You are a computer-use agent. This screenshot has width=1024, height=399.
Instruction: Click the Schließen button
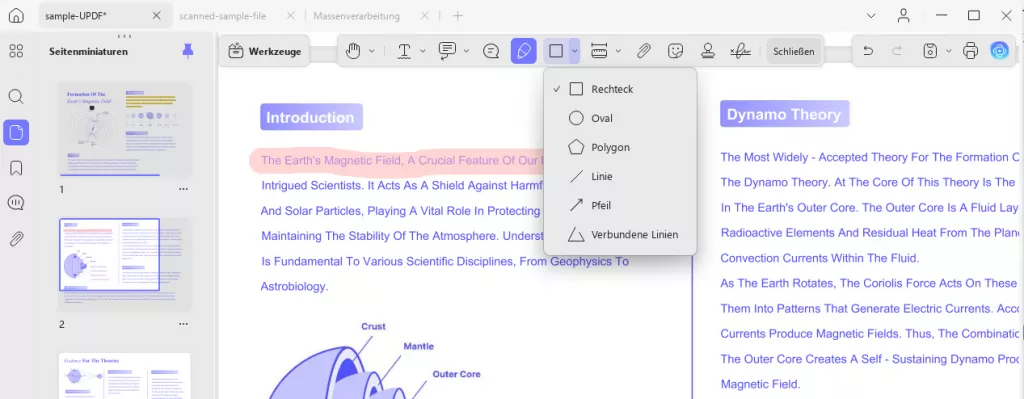tap(793, 51)
